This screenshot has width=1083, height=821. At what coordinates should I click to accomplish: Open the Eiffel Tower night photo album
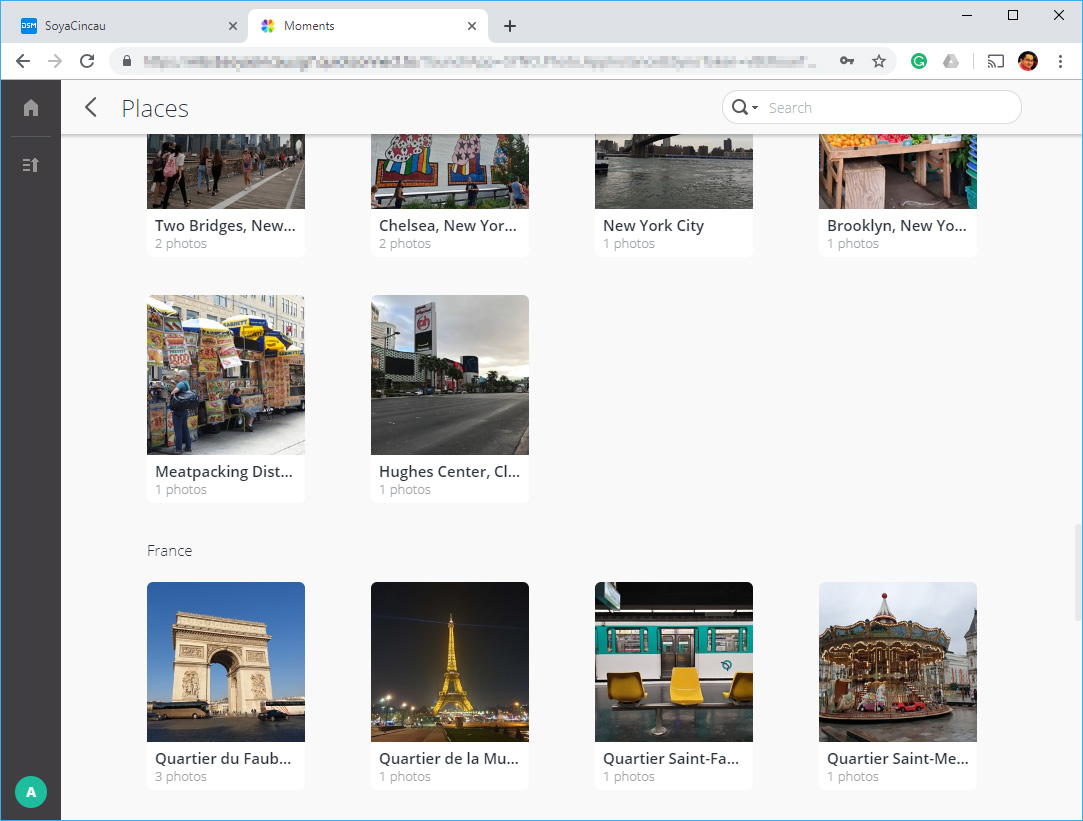pos(450,662)
